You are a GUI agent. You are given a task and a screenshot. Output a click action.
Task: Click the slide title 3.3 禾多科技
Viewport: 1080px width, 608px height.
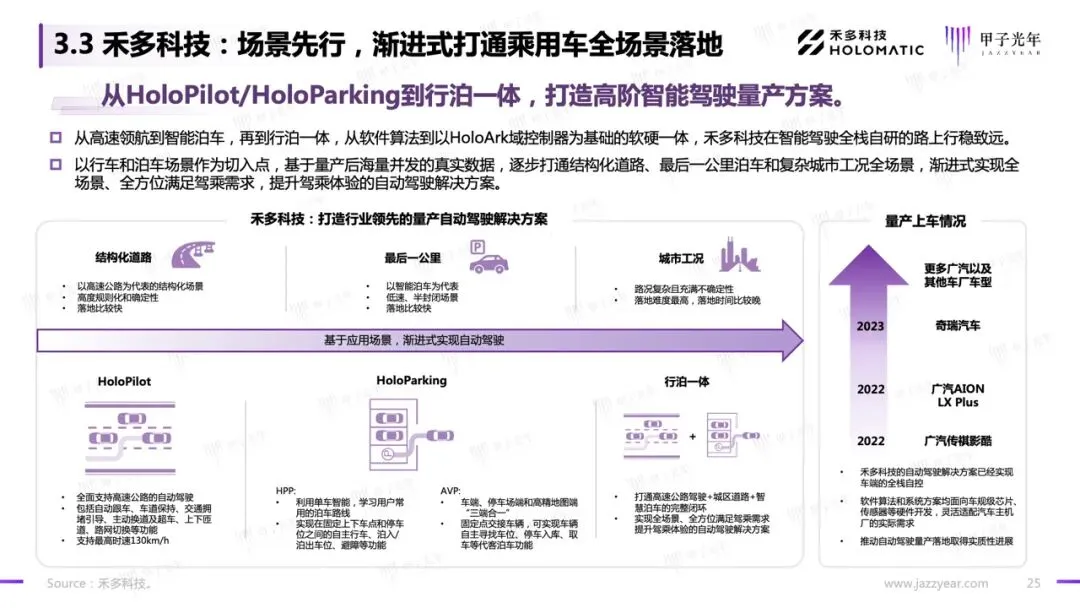(x=388, y=45)
